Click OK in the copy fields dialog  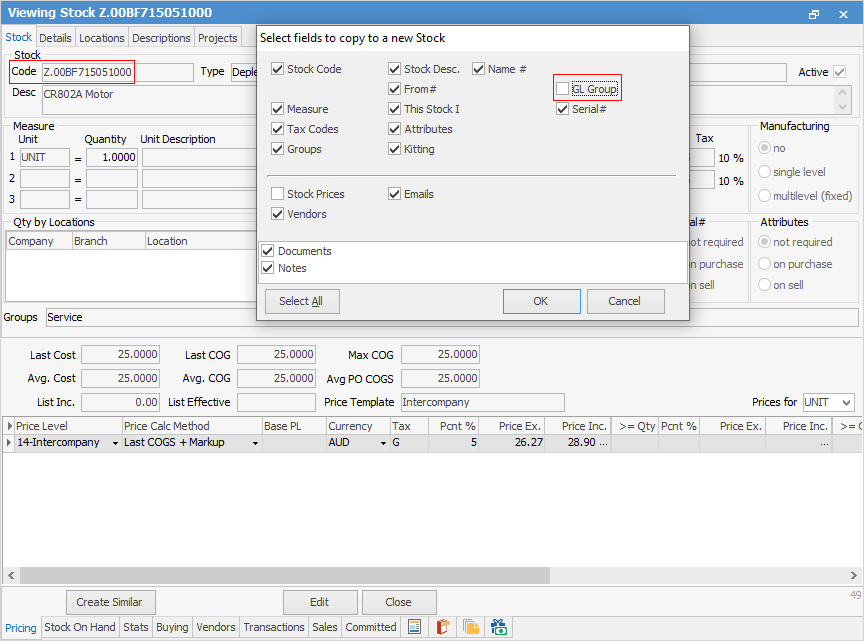click(x=541, y=301)
